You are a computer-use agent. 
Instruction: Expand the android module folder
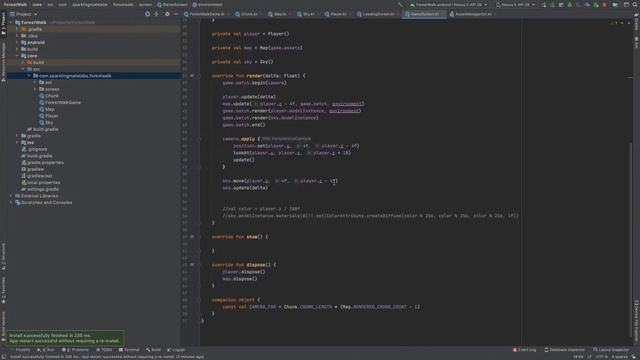click(x=17, y=42)
